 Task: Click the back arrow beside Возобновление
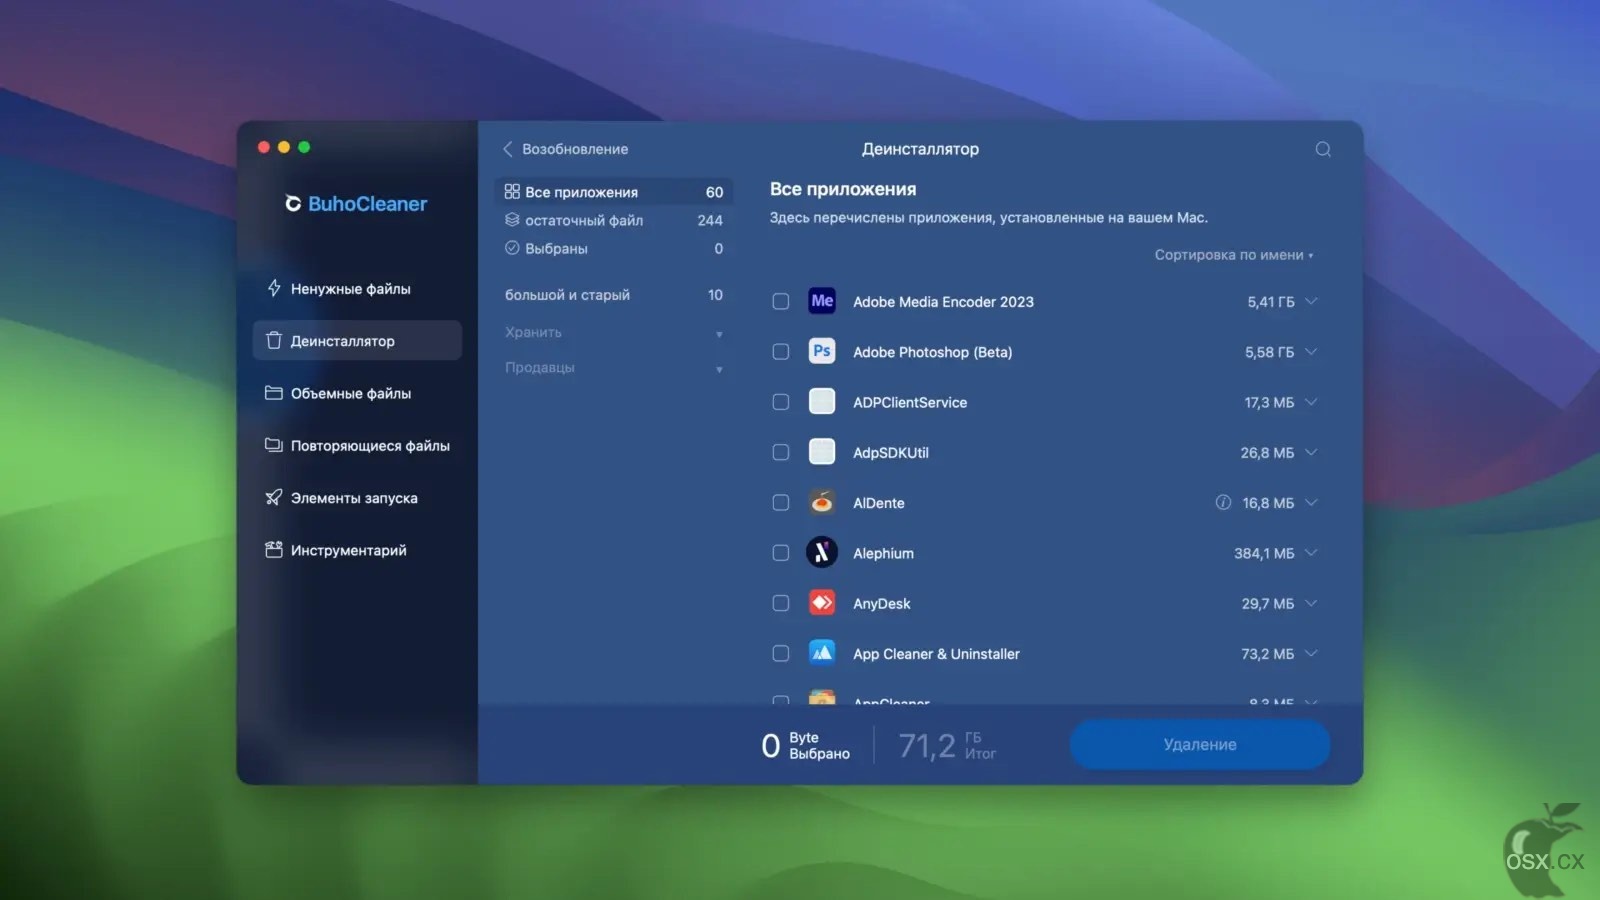click(x=508, y=149)
